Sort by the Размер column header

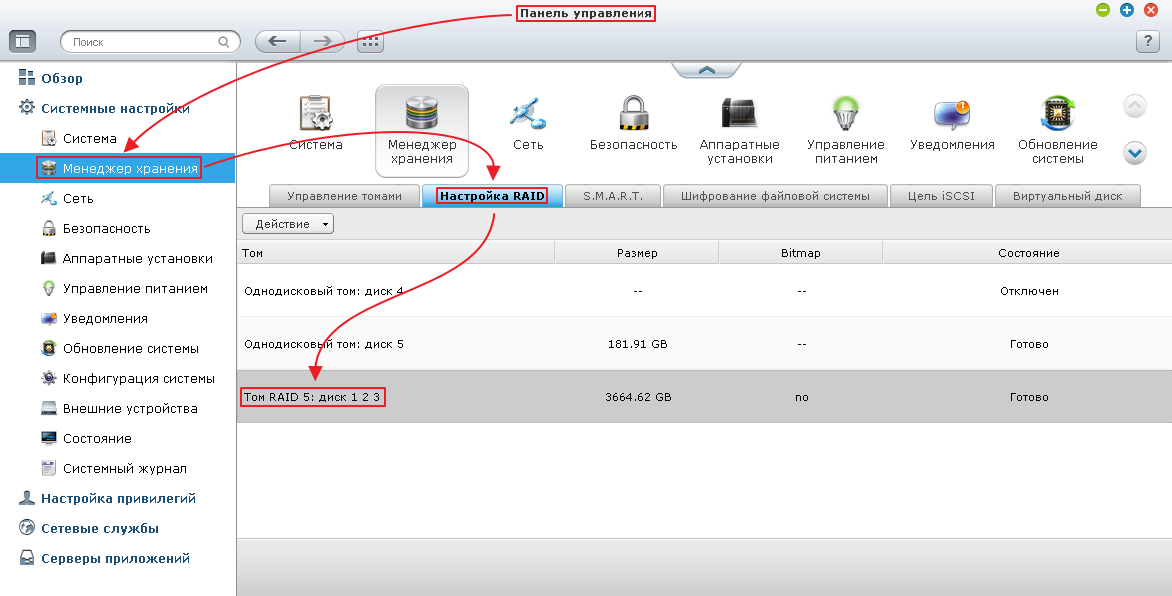point(637,253)
